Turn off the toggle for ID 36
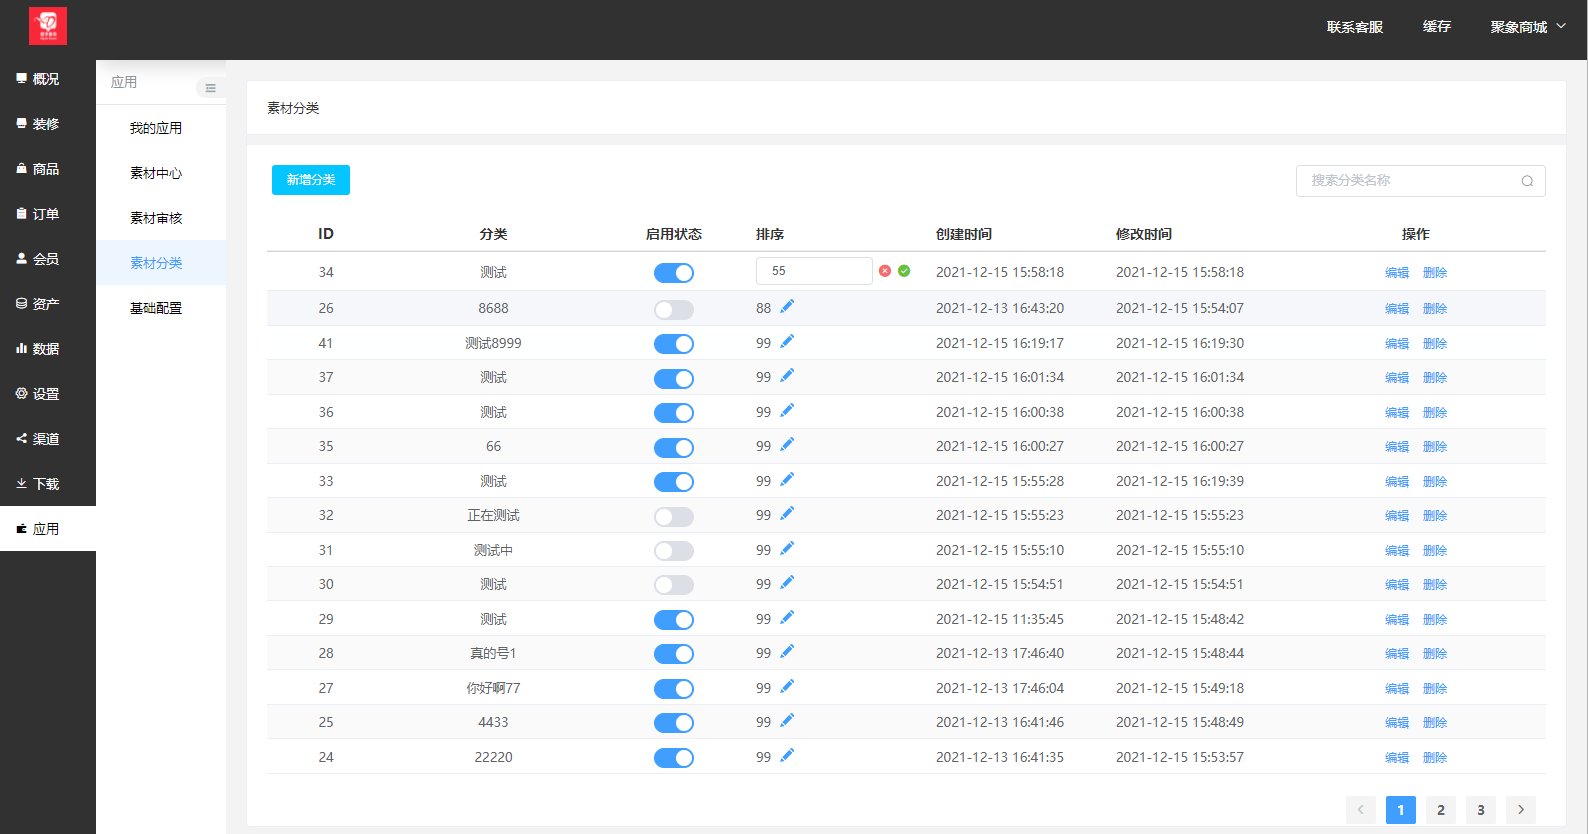The width and height of the screenshot is (1588, 834). [674, 413]
